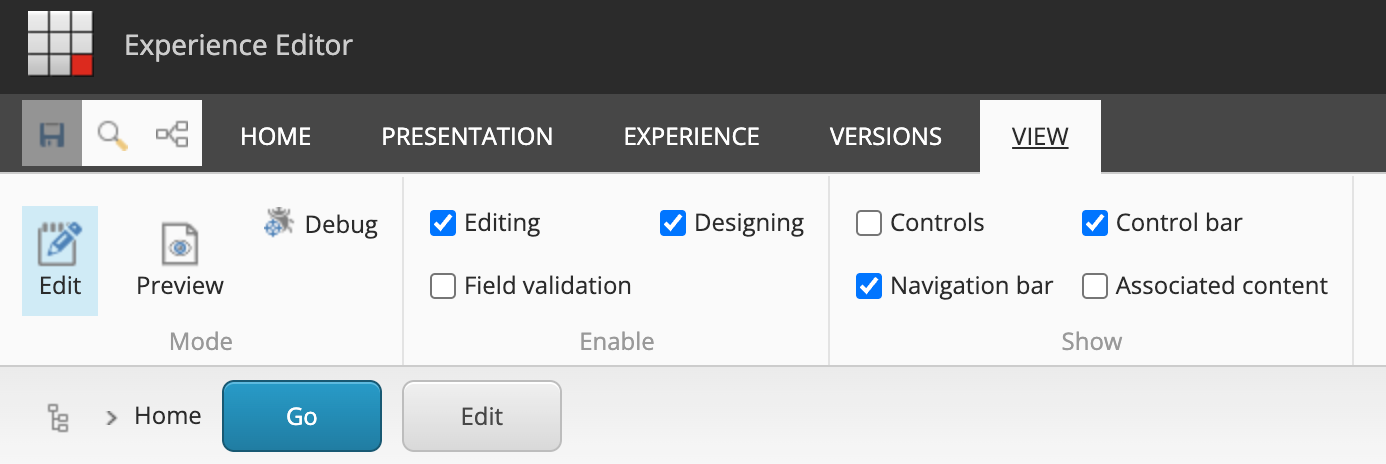Click the blue Go button
This screenshot has width=1386, height=464.
click(302, 416)
